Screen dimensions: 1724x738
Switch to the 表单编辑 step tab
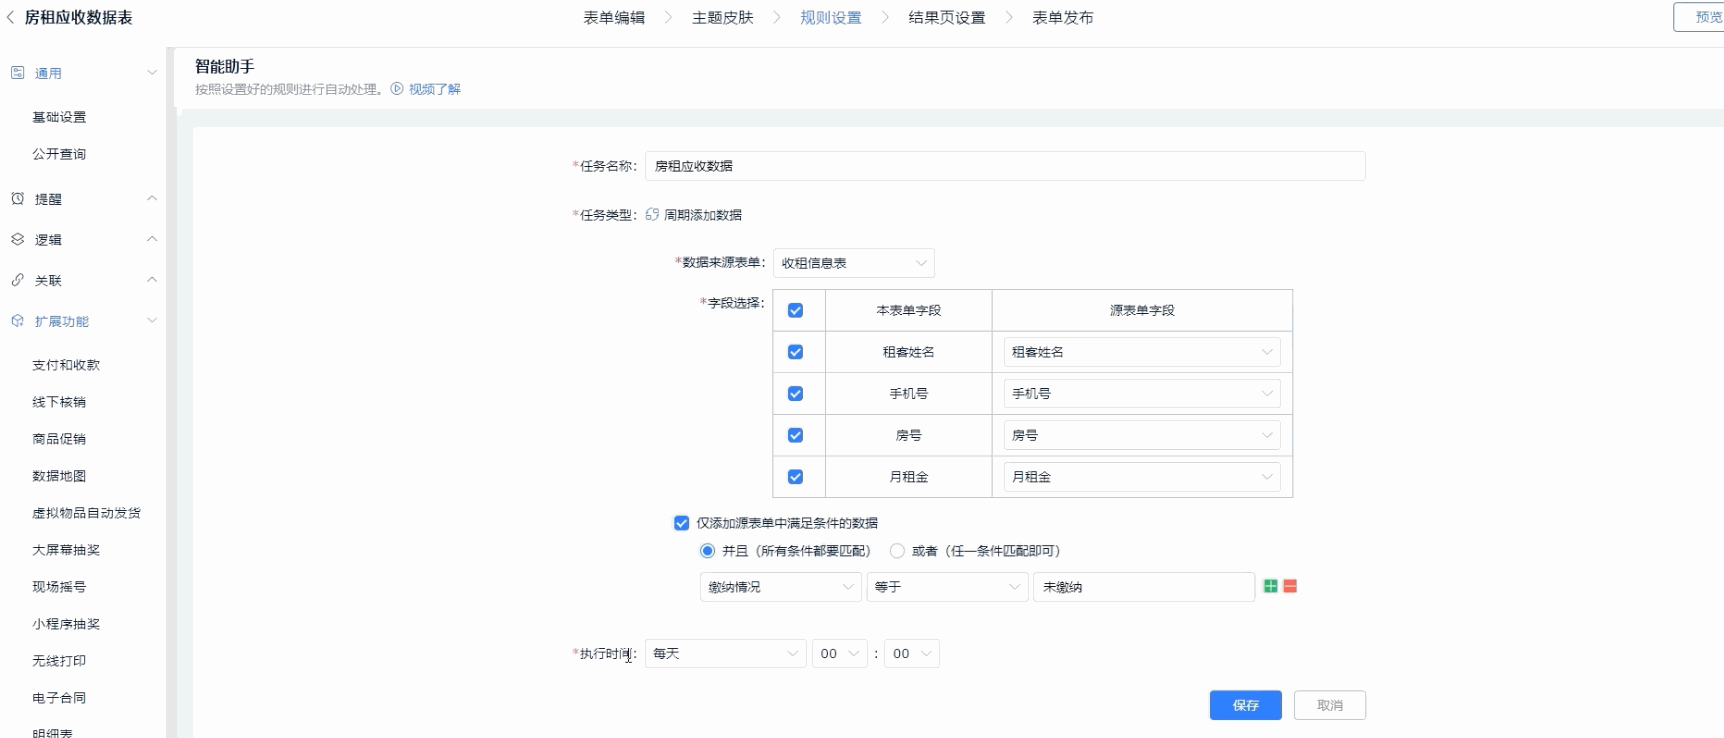tap(614, 18)
